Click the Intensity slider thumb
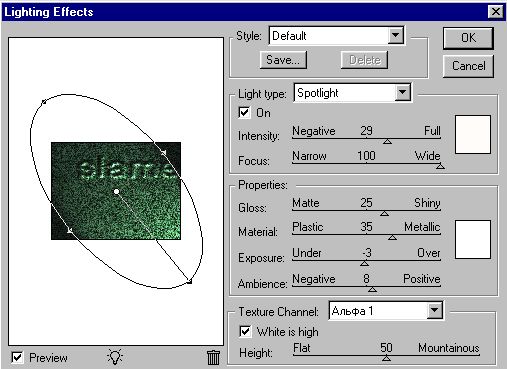Image resolution: width=507 pixels, height=369 pixels. tap(387, 142)
